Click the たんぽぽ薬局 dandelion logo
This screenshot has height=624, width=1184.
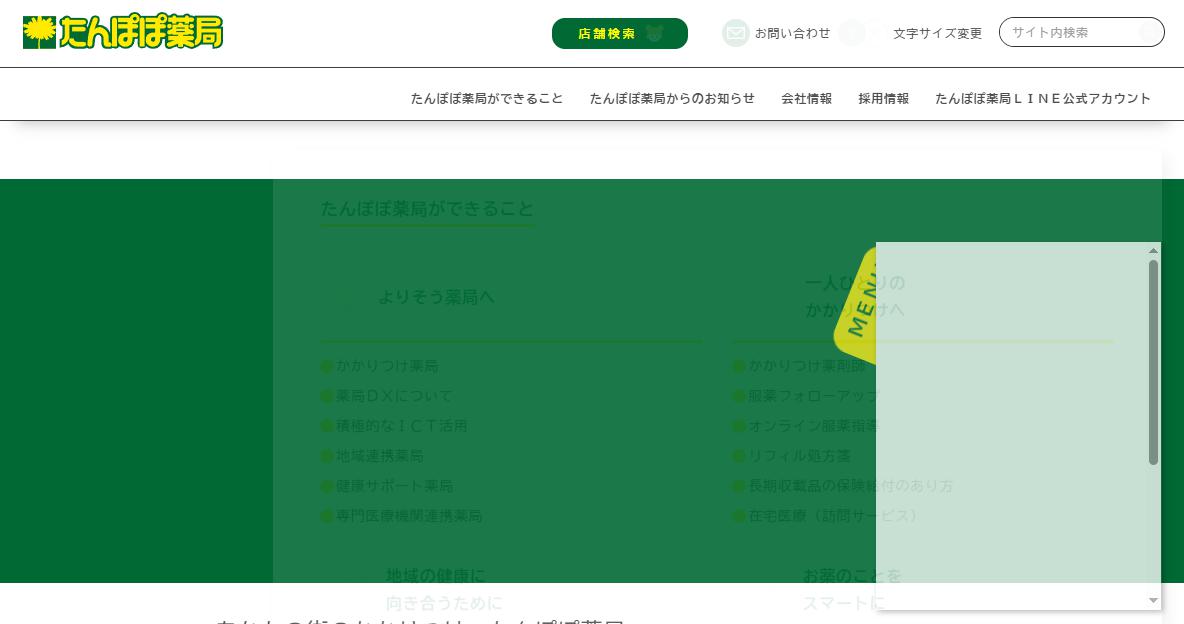click(x=123, y=32)
